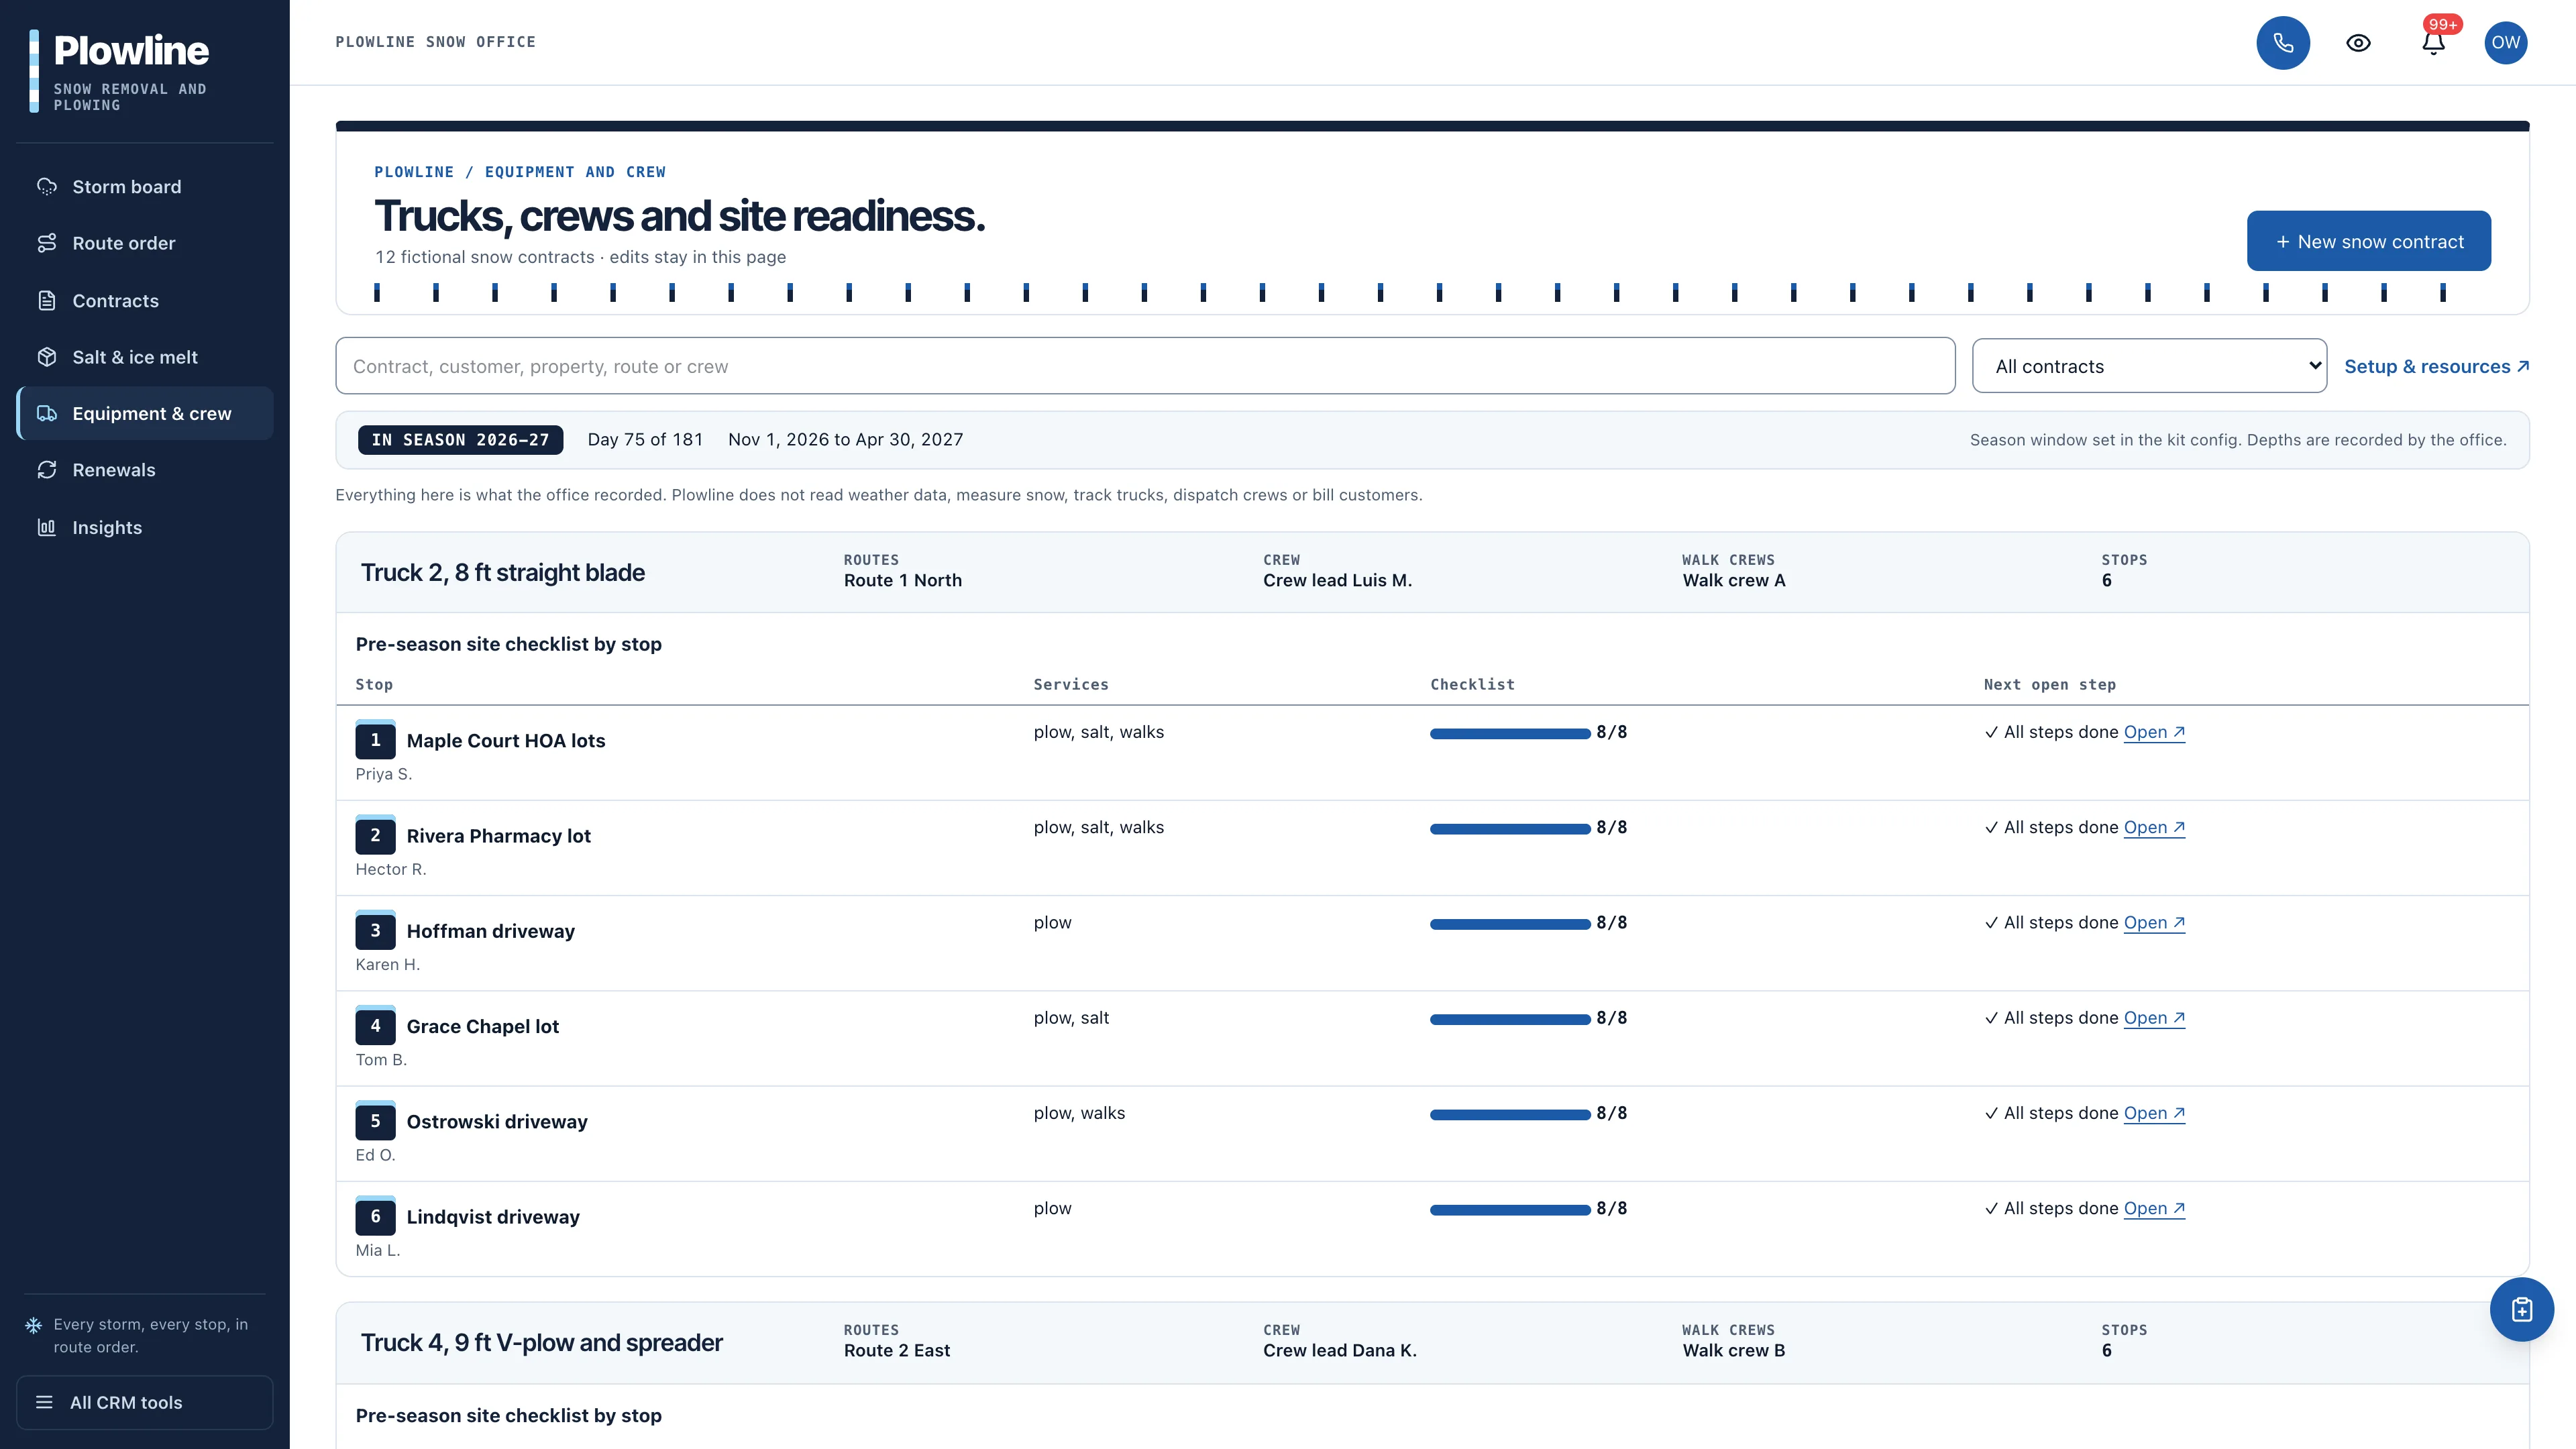Screen dimensions: 2576x1449
Task: Open the Storm board page
Action: (x=145, y=187)
